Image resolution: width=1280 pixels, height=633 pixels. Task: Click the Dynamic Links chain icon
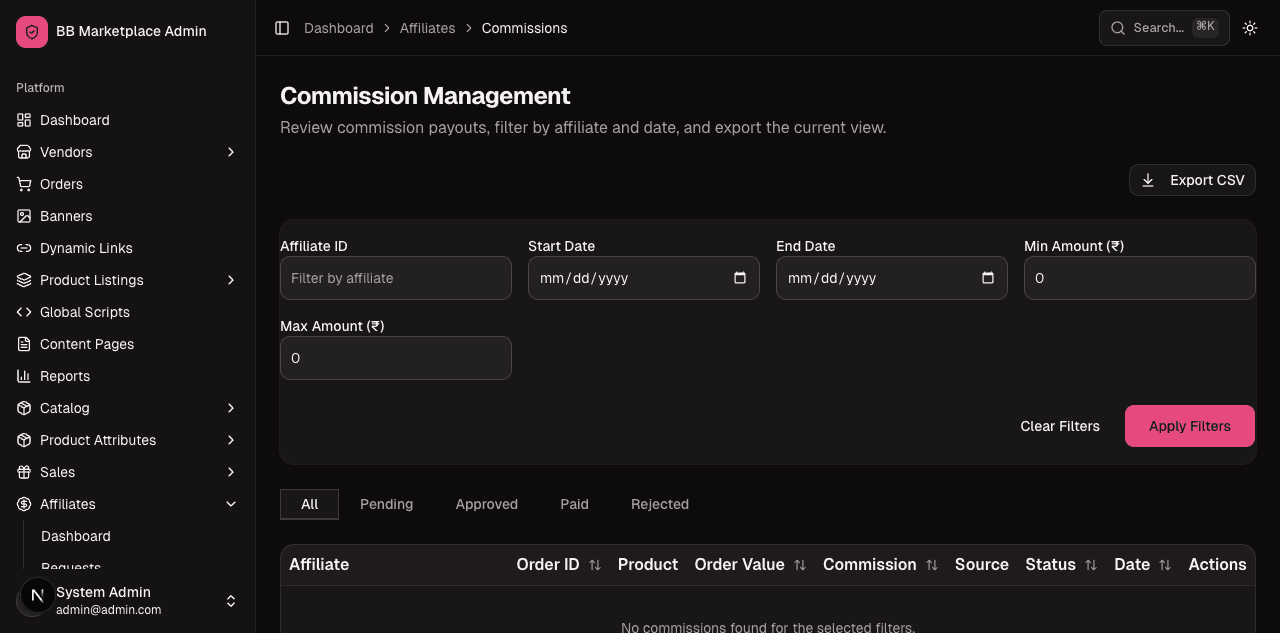(24, 248)
